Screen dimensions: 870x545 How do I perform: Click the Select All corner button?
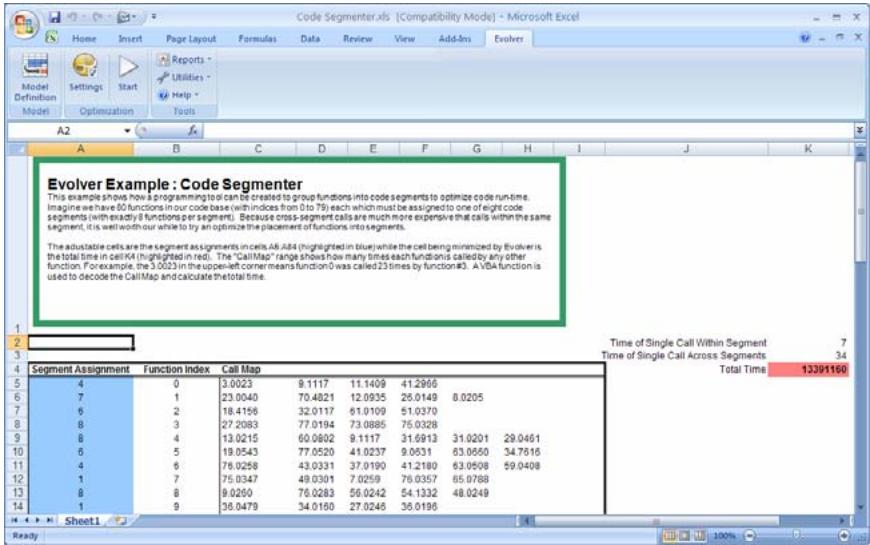[x=17, y=149]
